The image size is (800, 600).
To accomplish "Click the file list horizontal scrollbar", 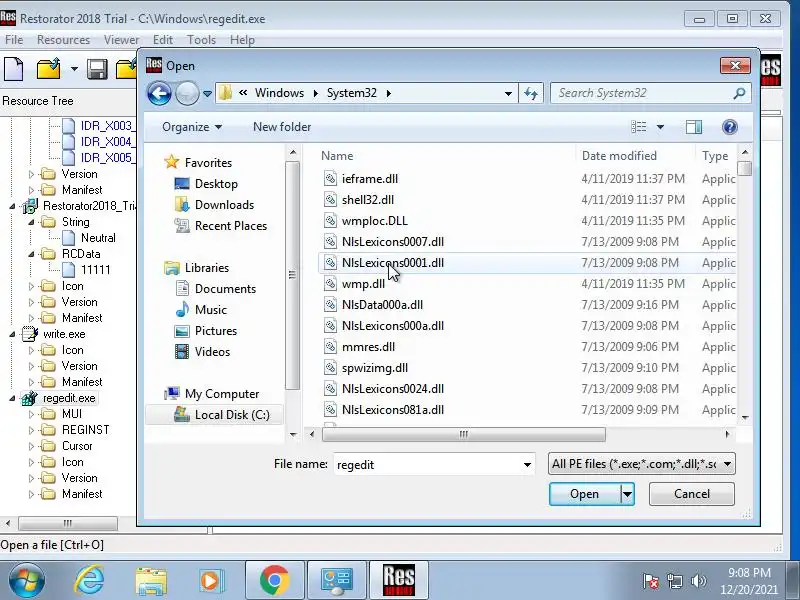I will pyautogui.click(x=463, y=435).
